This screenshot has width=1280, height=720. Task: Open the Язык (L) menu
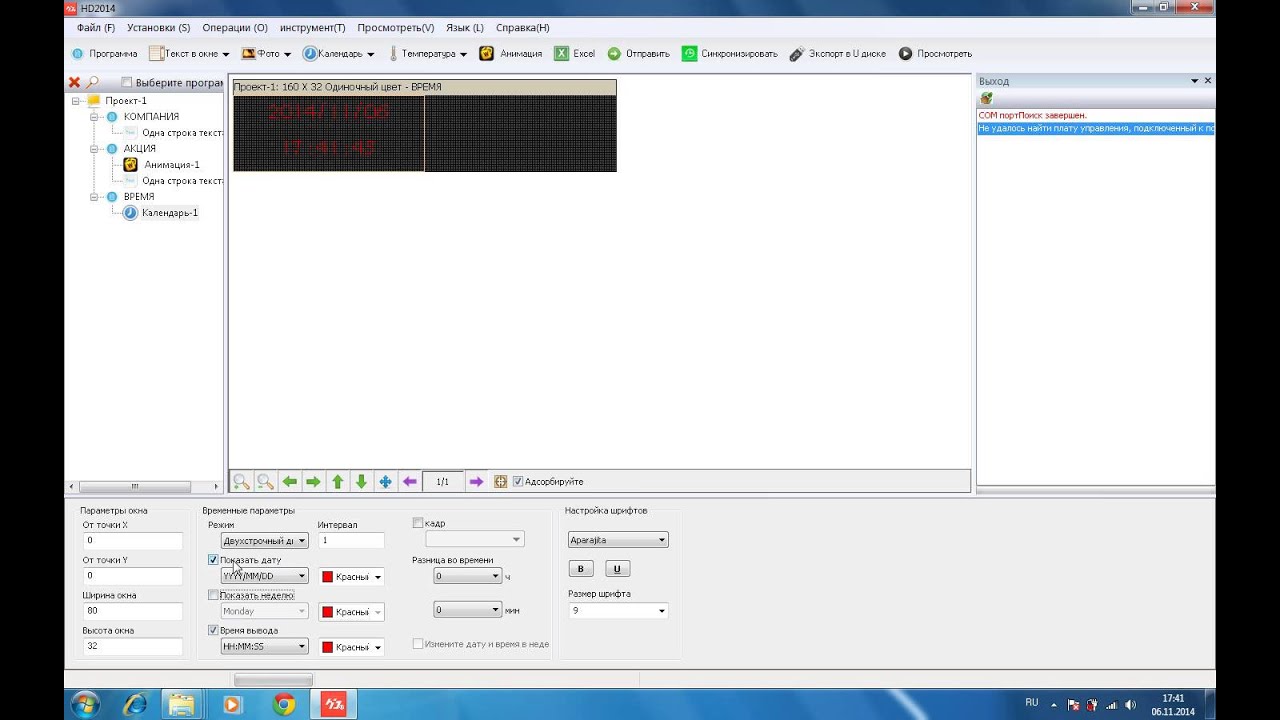pos(465,28)
